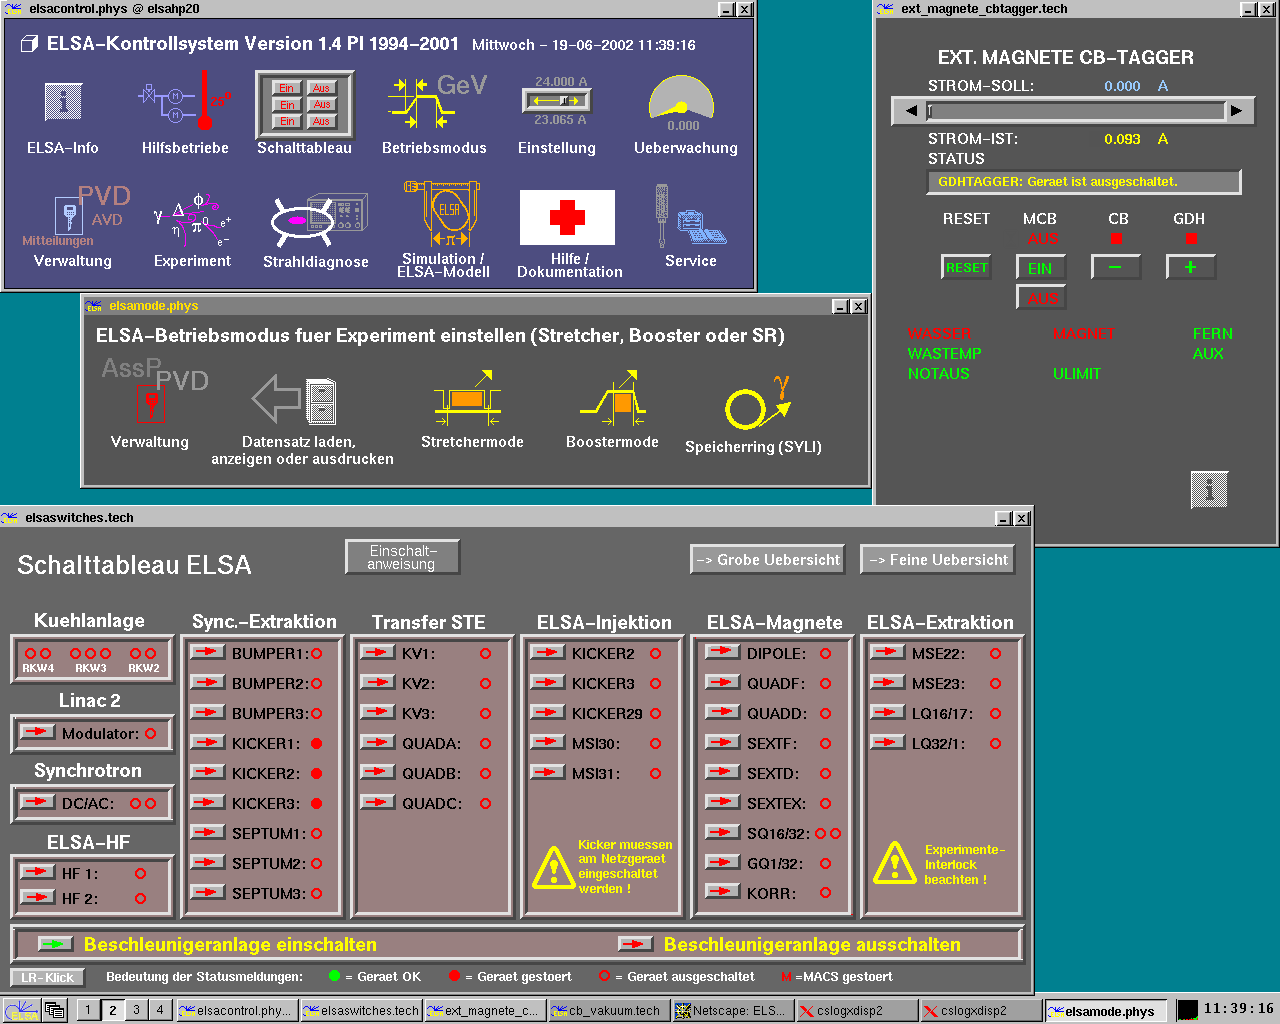The width and height of the screenshot is (1280, 1024).
Task: Click the Betriebsmodus GeV icon
Action: (x=434, y=102)
